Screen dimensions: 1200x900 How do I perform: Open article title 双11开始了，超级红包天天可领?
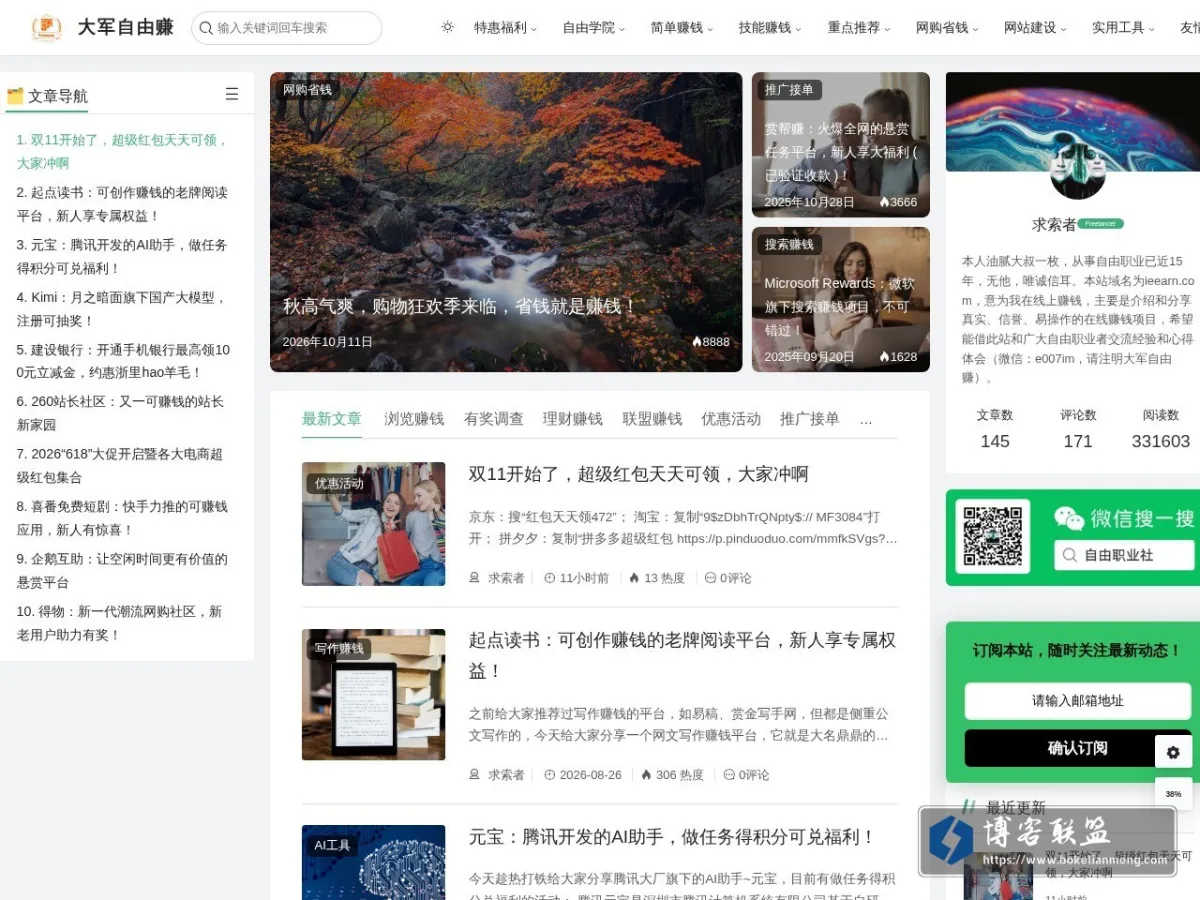point(639,474)
